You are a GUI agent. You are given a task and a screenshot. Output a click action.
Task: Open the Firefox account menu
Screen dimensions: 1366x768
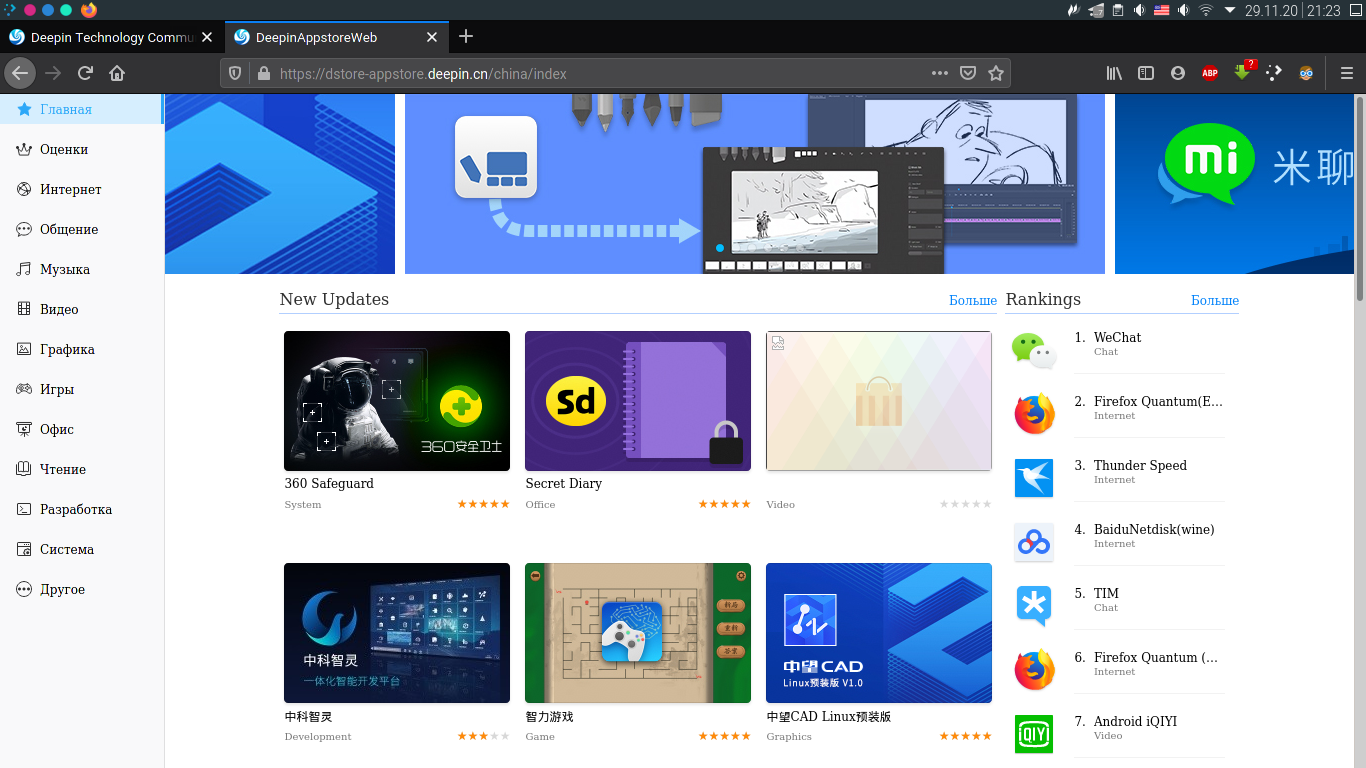[1178, 73]
